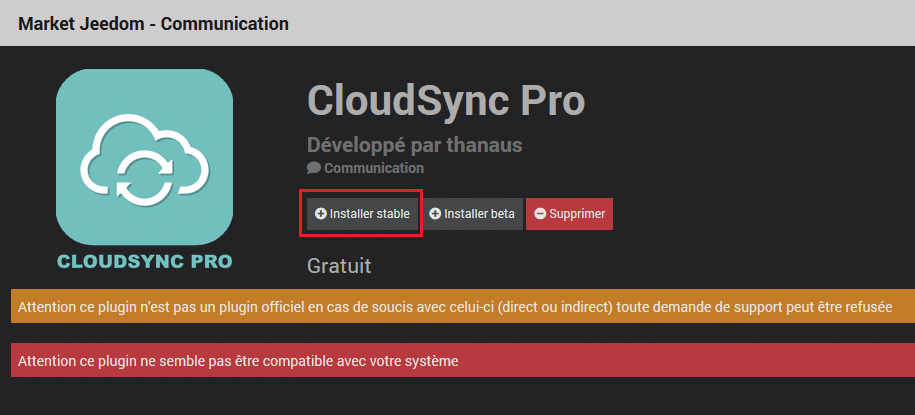This screenshot has width=915, height=415.
Task: Click the orange unofficial plugin warning banner
Action: (x=463, y=306)
